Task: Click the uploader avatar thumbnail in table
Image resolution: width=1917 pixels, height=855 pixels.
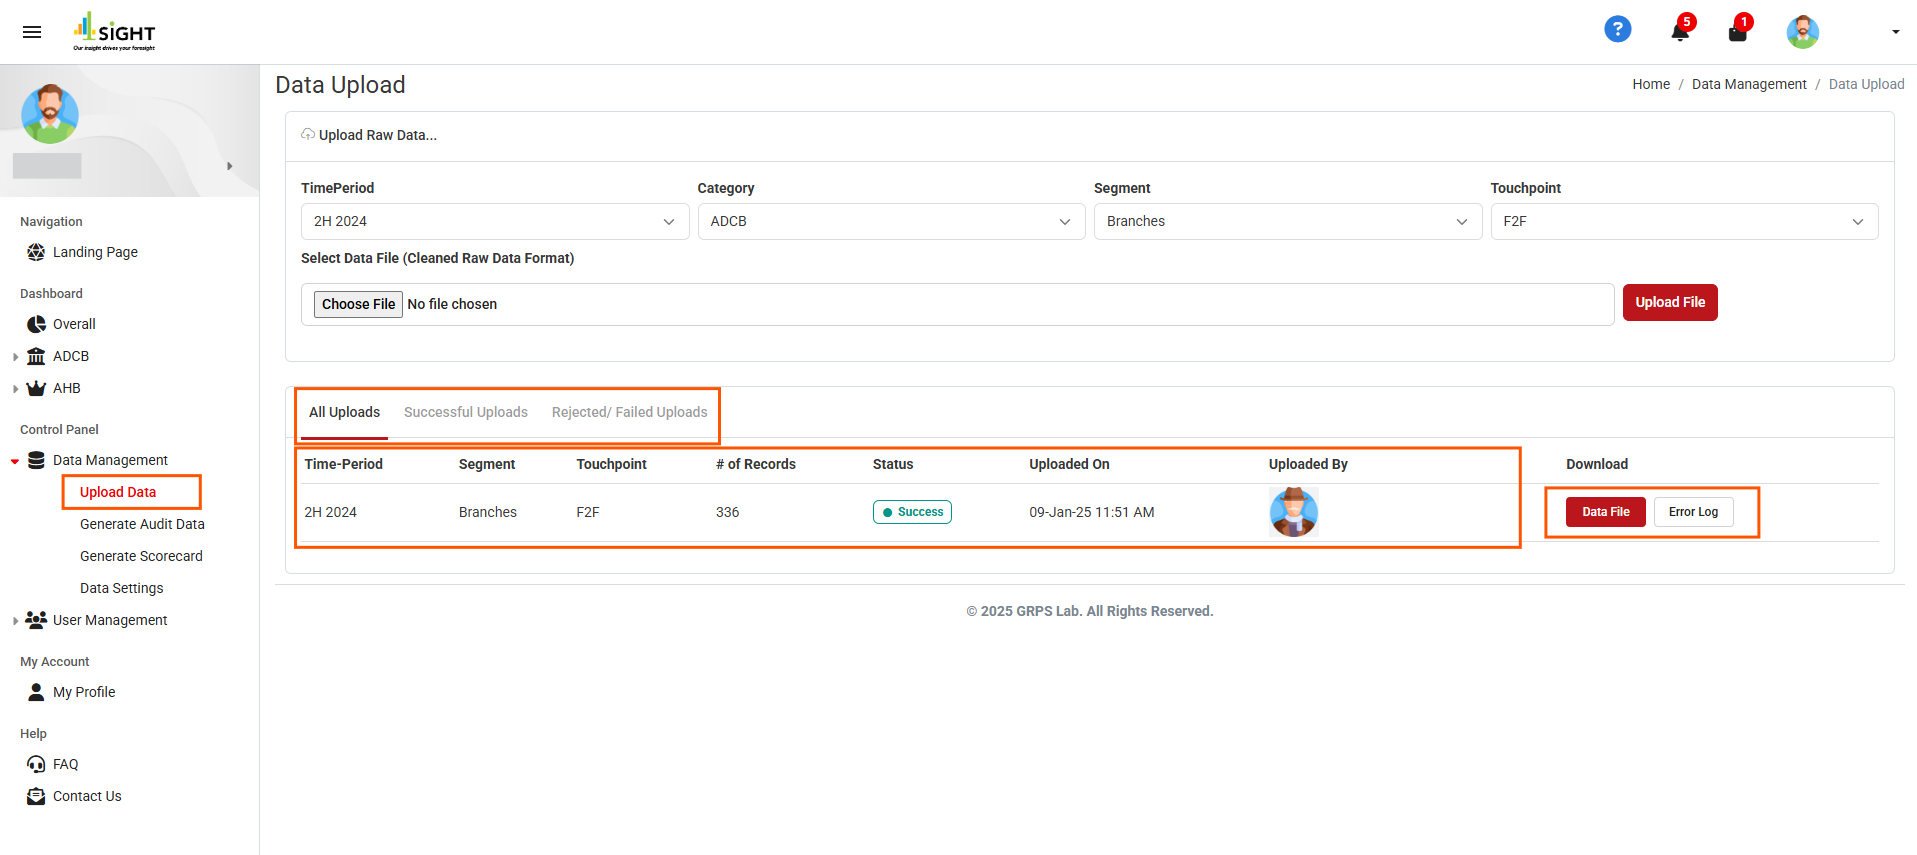Action: tap(1293, 512)
